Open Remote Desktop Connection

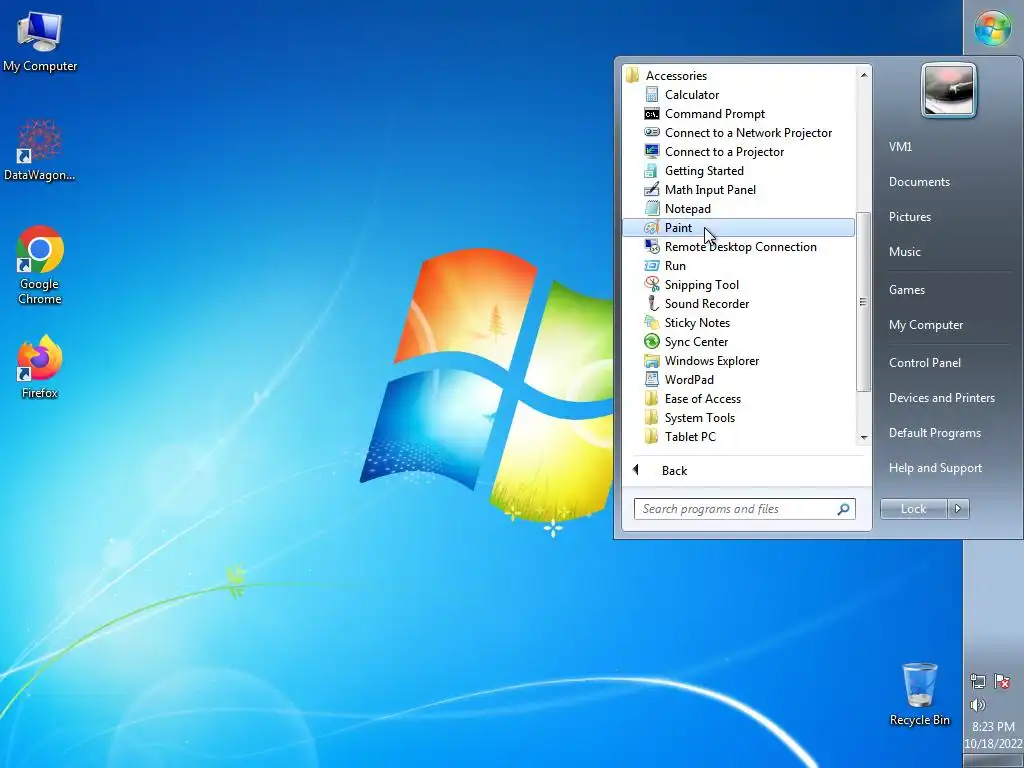tap(738, 246)
